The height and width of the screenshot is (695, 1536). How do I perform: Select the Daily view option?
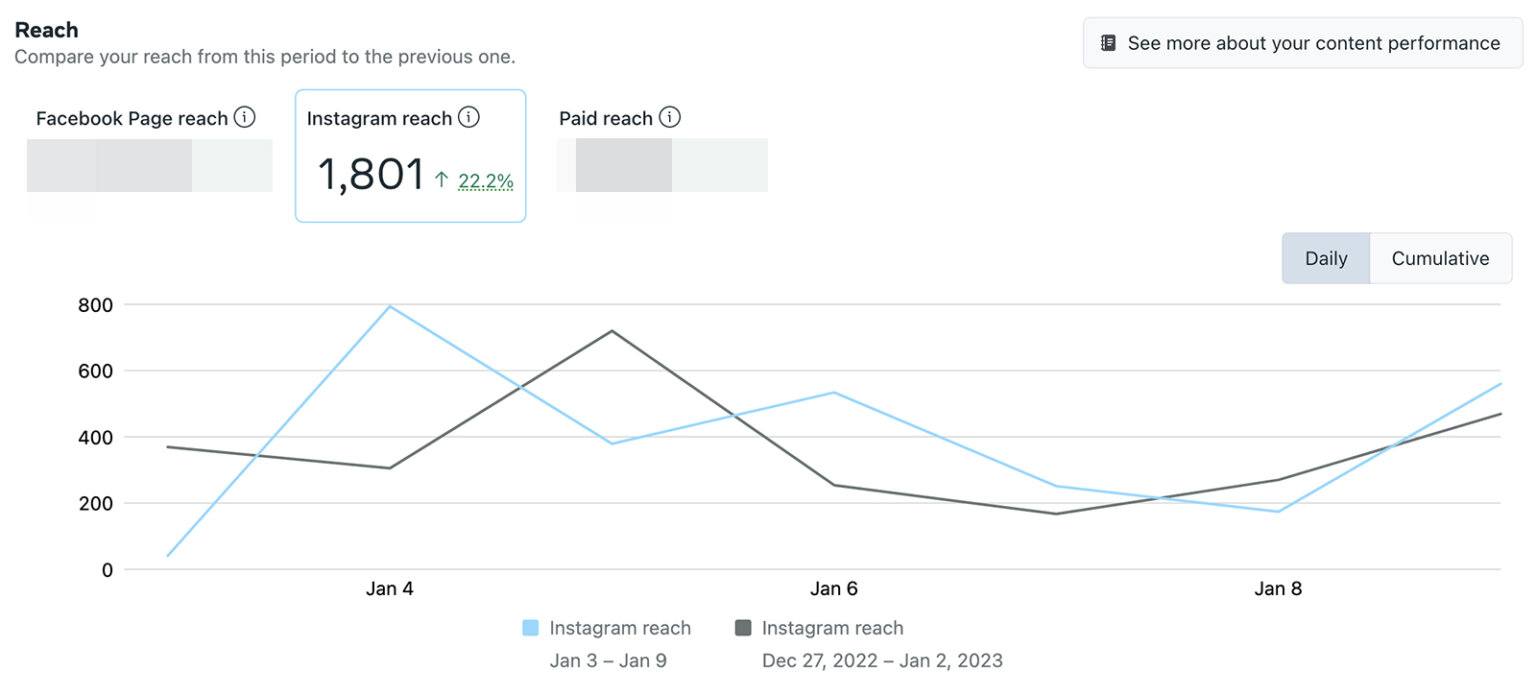[x=1325, y=257]
